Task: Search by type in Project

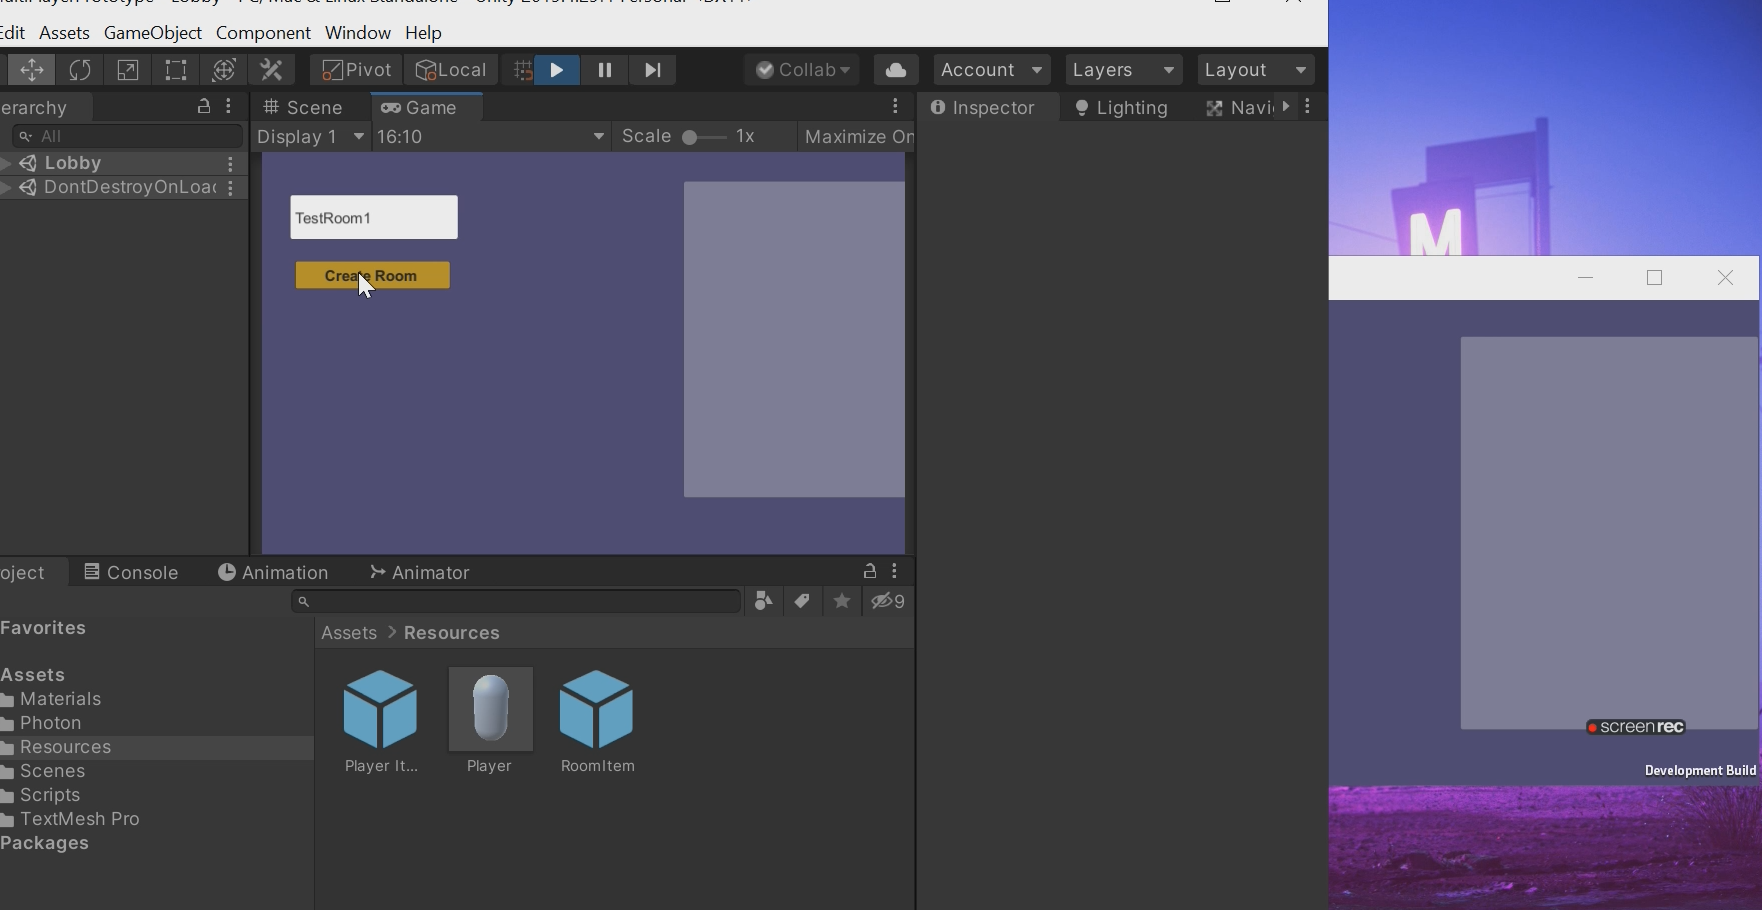Action: click(x=764, y=601)
